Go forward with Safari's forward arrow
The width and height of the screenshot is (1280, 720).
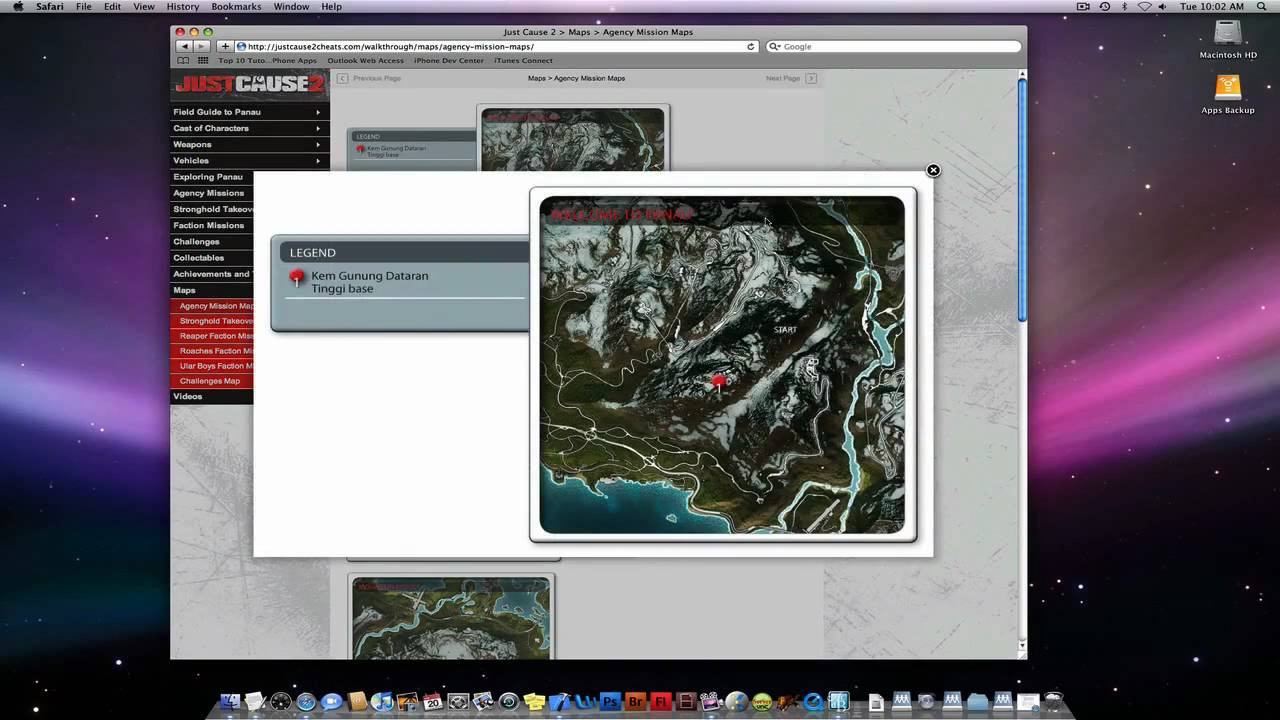tap(202, 46)
